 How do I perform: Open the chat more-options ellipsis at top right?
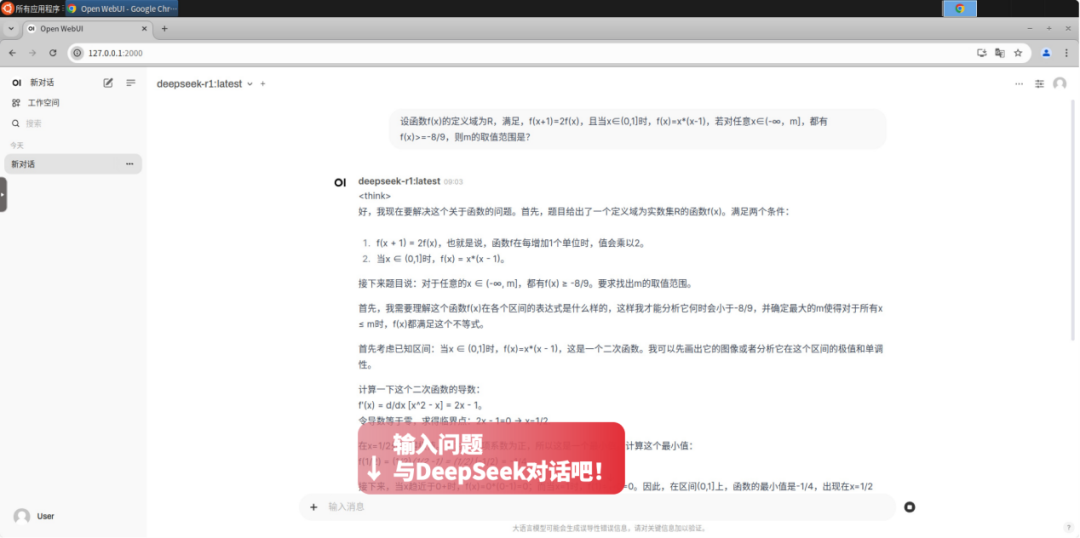[1019, 83]
